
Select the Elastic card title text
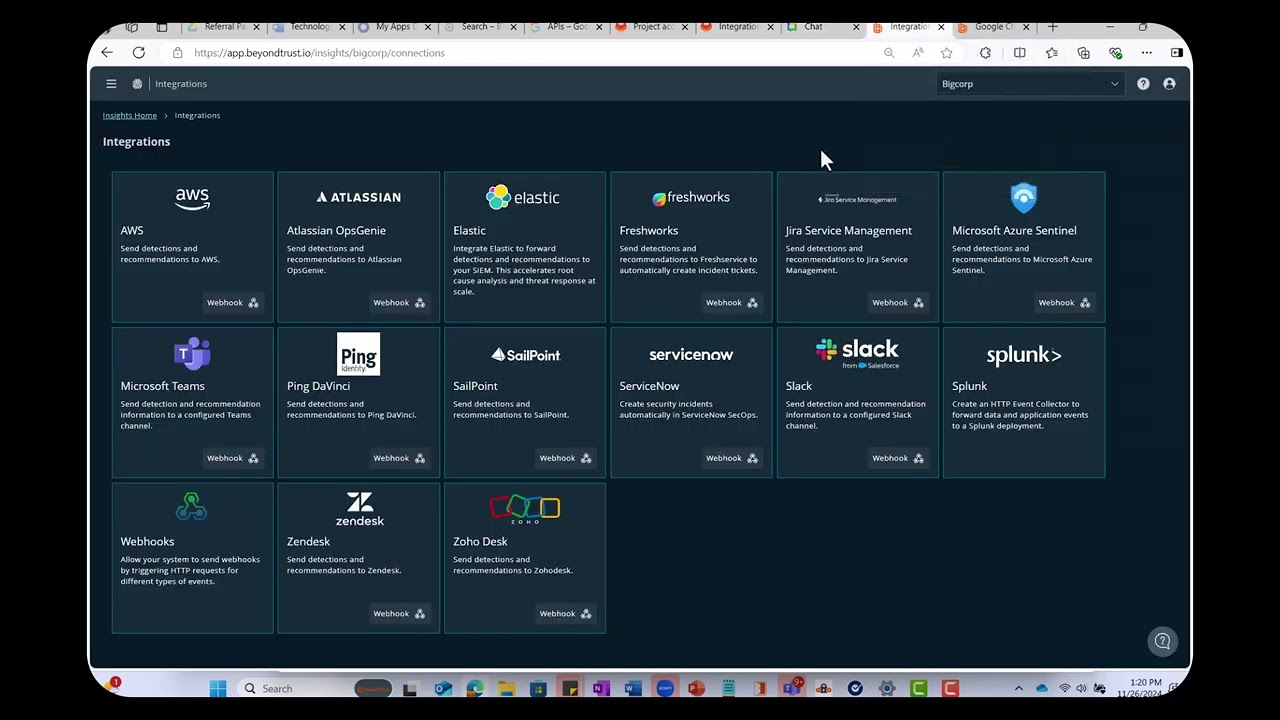click(x=469, y=230)
